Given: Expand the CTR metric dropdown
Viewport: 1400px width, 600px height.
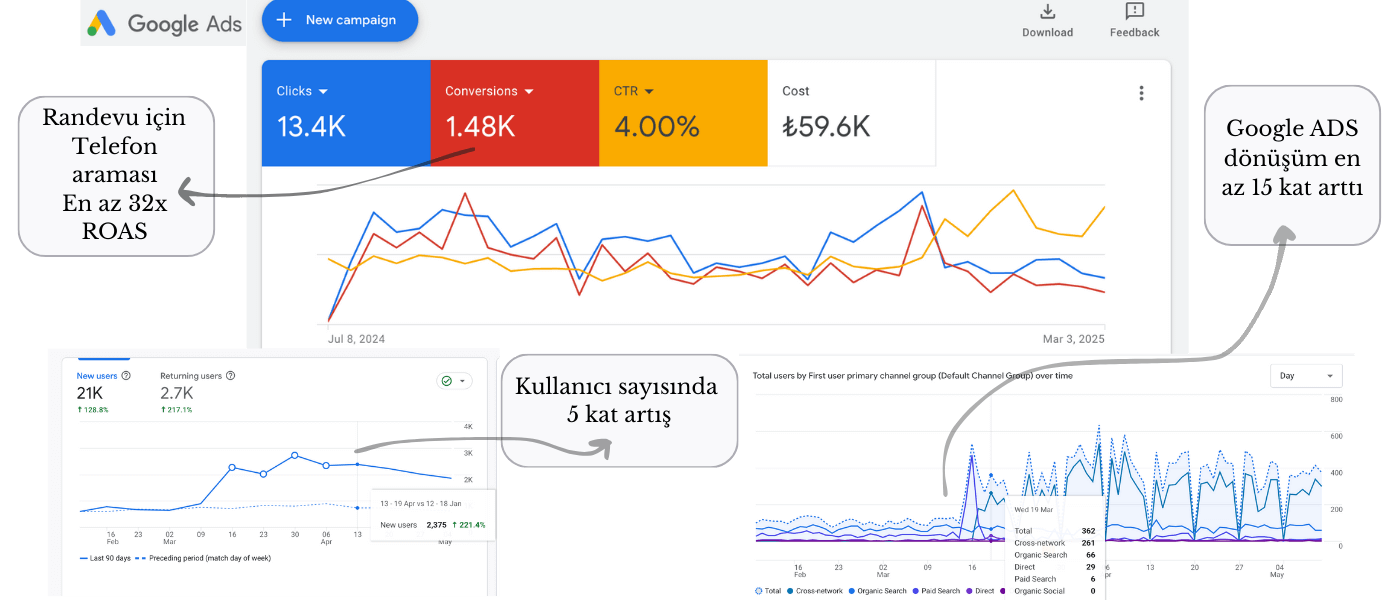Looking at the screenshot, I should 649,91.
